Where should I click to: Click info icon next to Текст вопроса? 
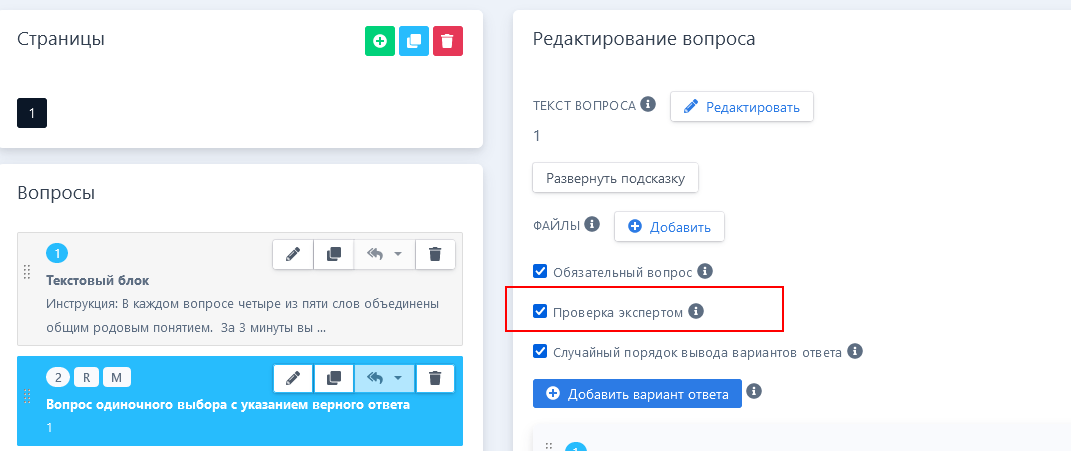[648, 104]
